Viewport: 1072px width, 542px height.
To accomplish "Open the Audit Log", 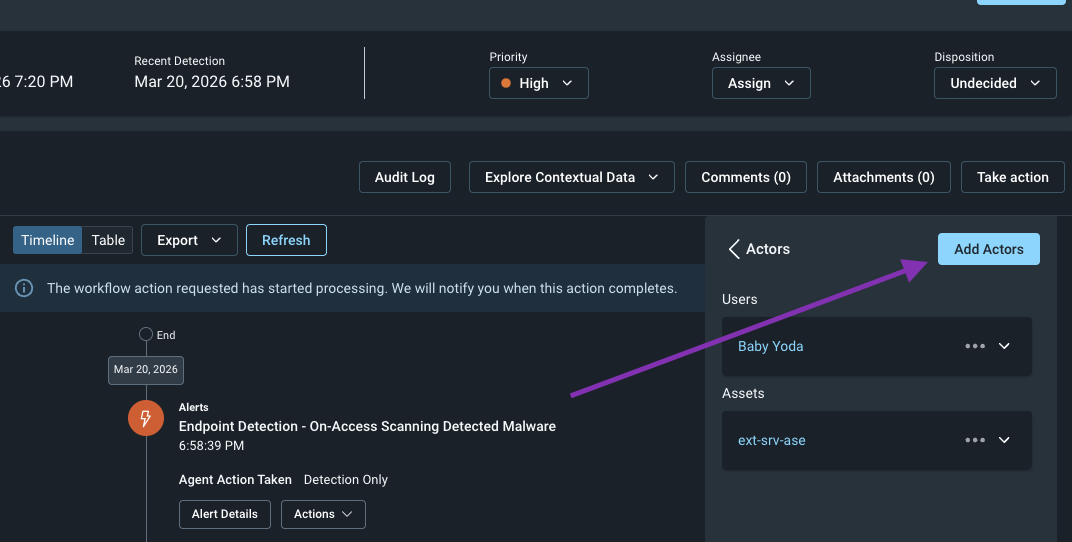I will pos(404,177).
